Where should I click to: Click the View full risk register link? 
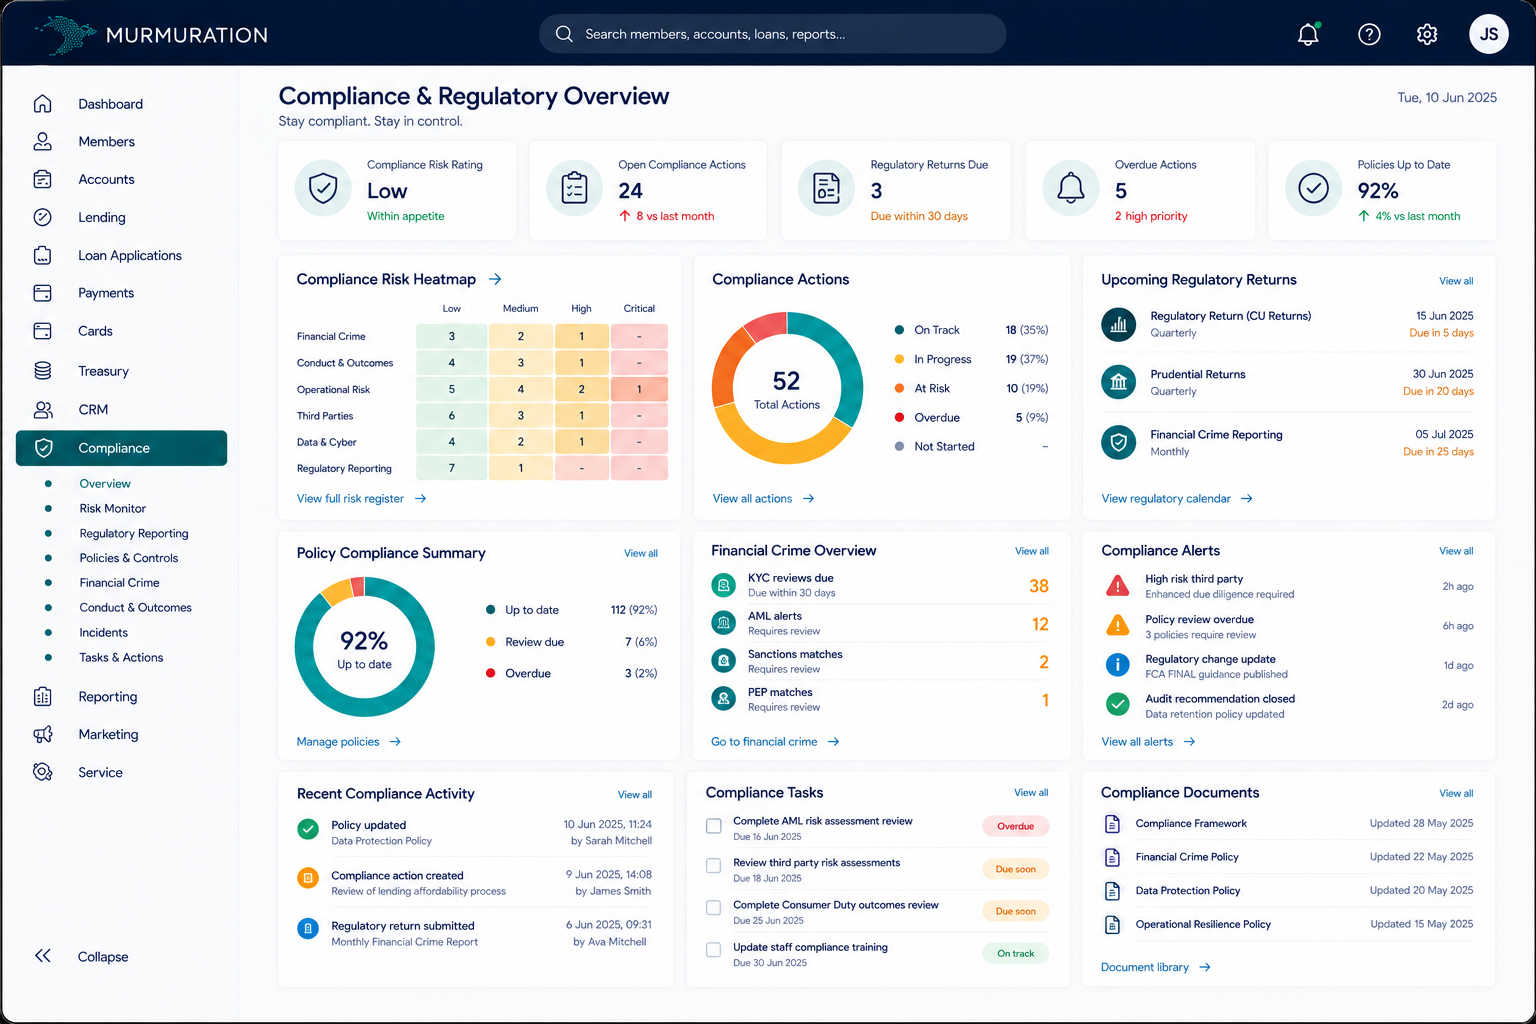361,498
